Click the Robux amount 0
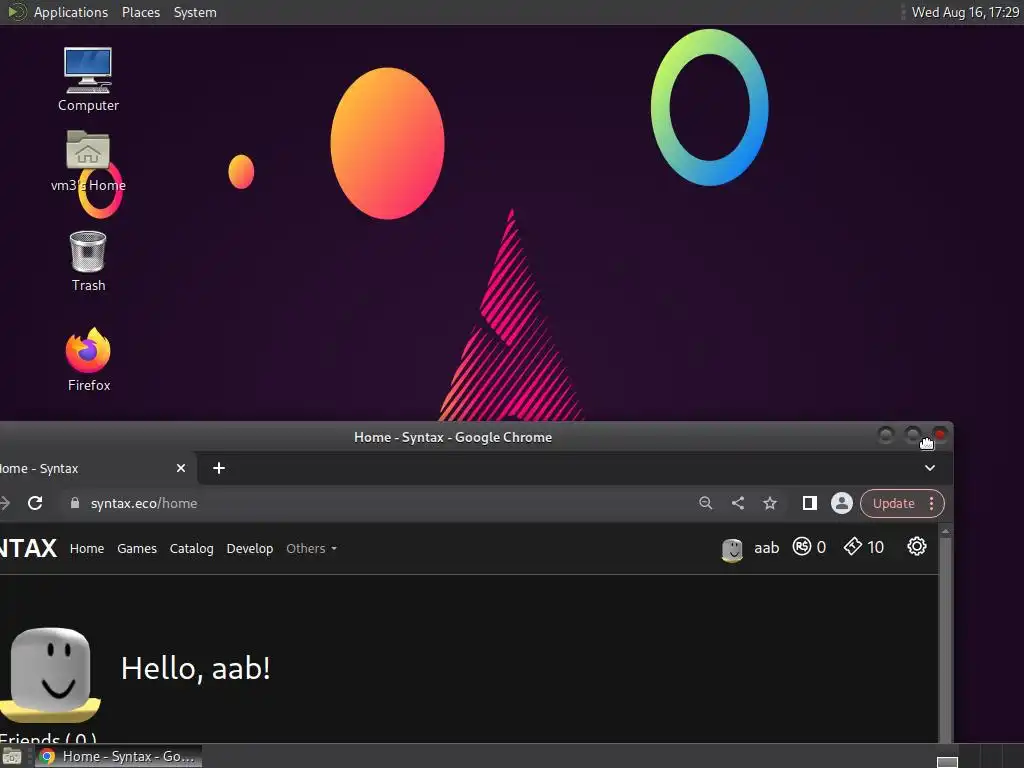1024x768 pixels. pos(821,547)
